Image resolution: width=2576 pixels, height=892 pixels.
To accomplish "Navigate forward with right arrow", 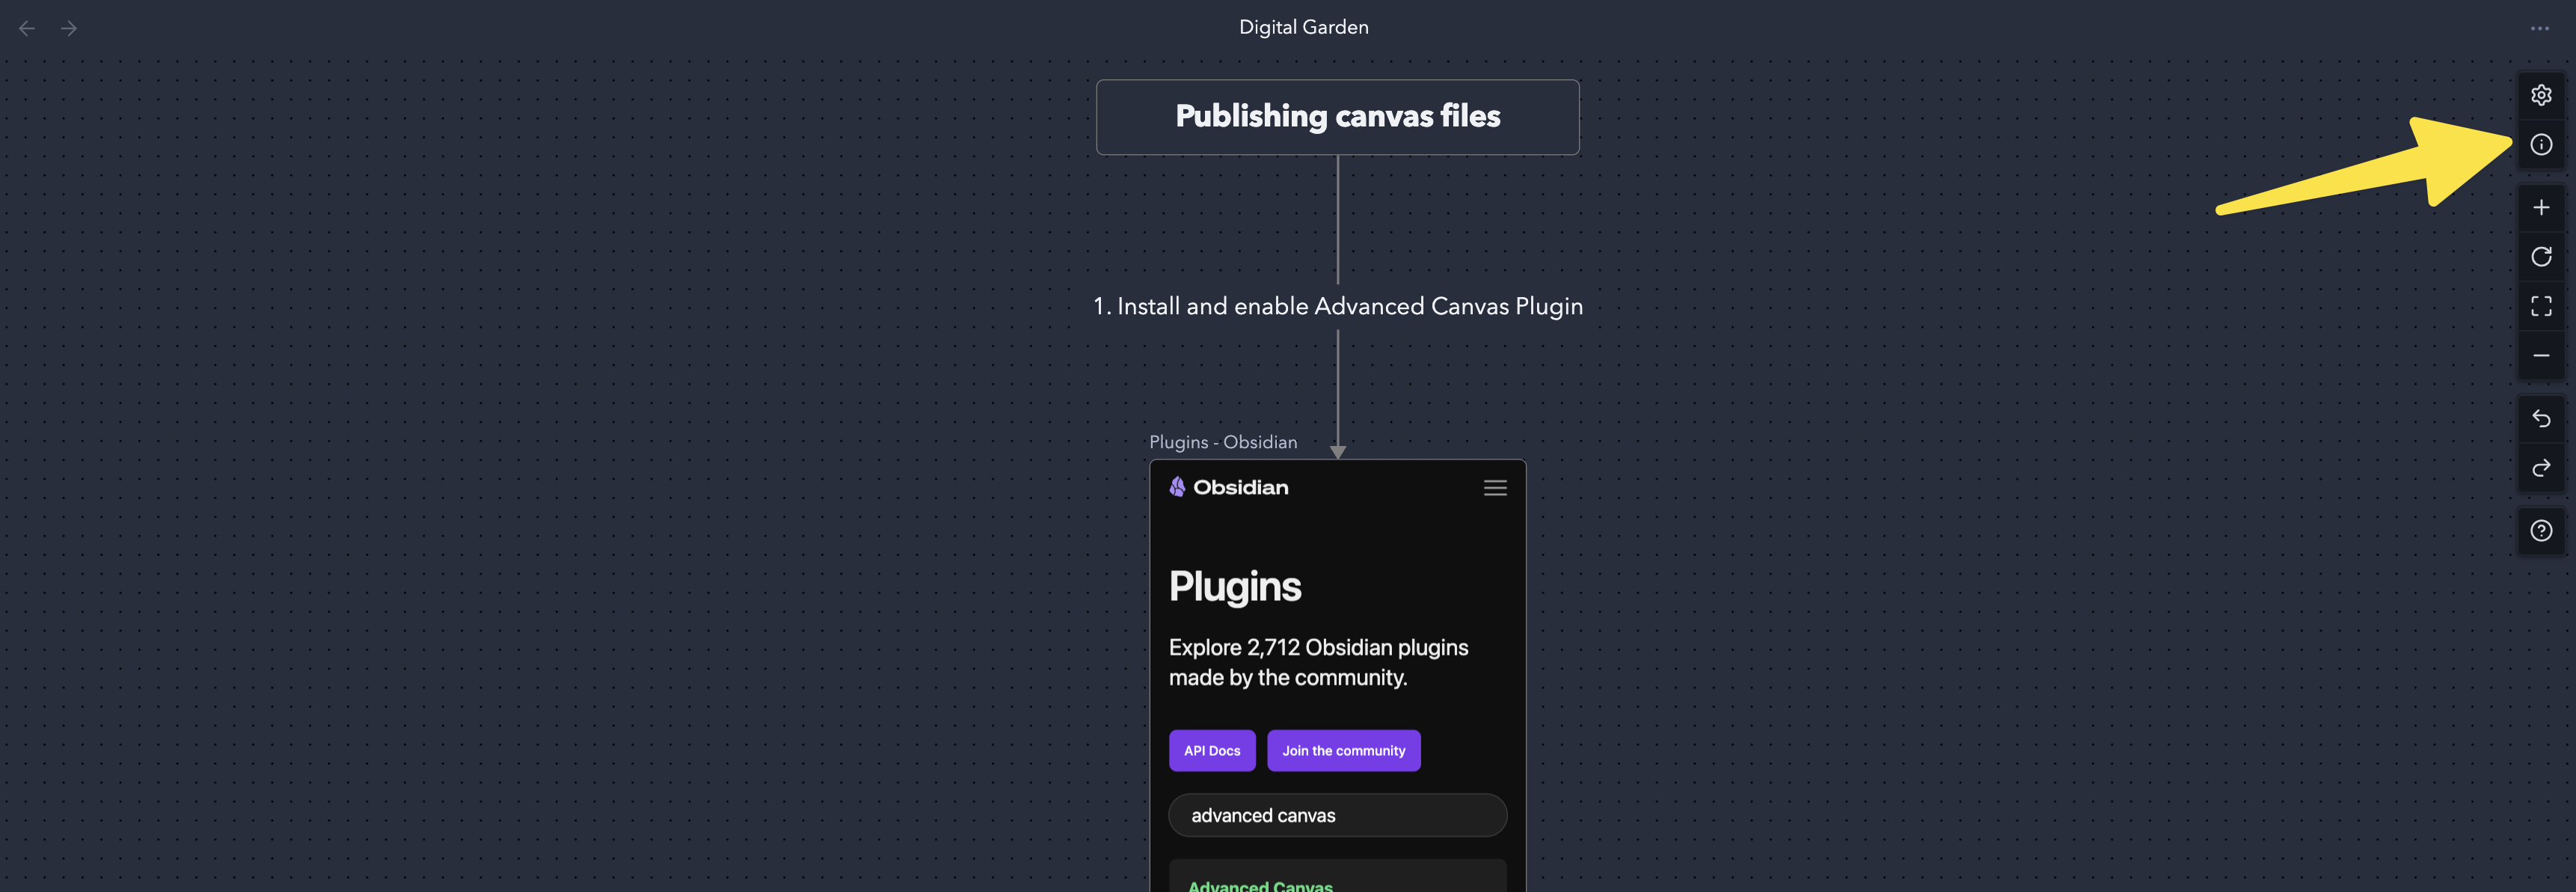I will (x=69, y=29).
